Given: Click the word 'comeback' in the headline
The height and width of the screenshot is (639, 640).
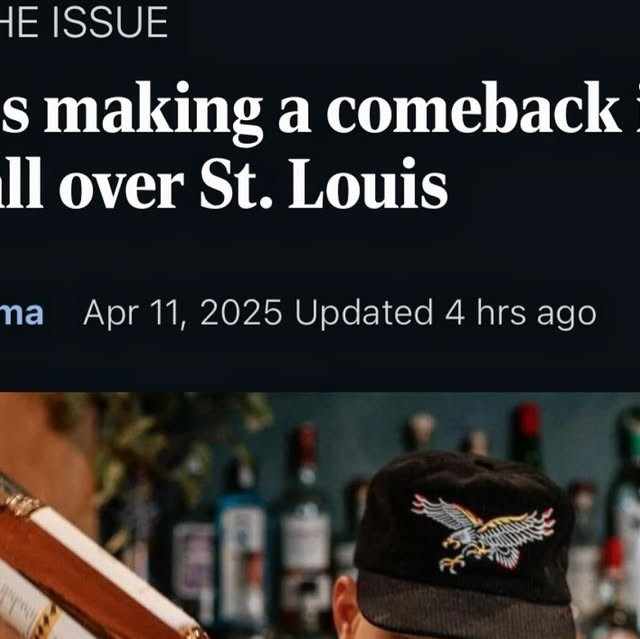Looking at the screenshot, I should coord(474,108).
